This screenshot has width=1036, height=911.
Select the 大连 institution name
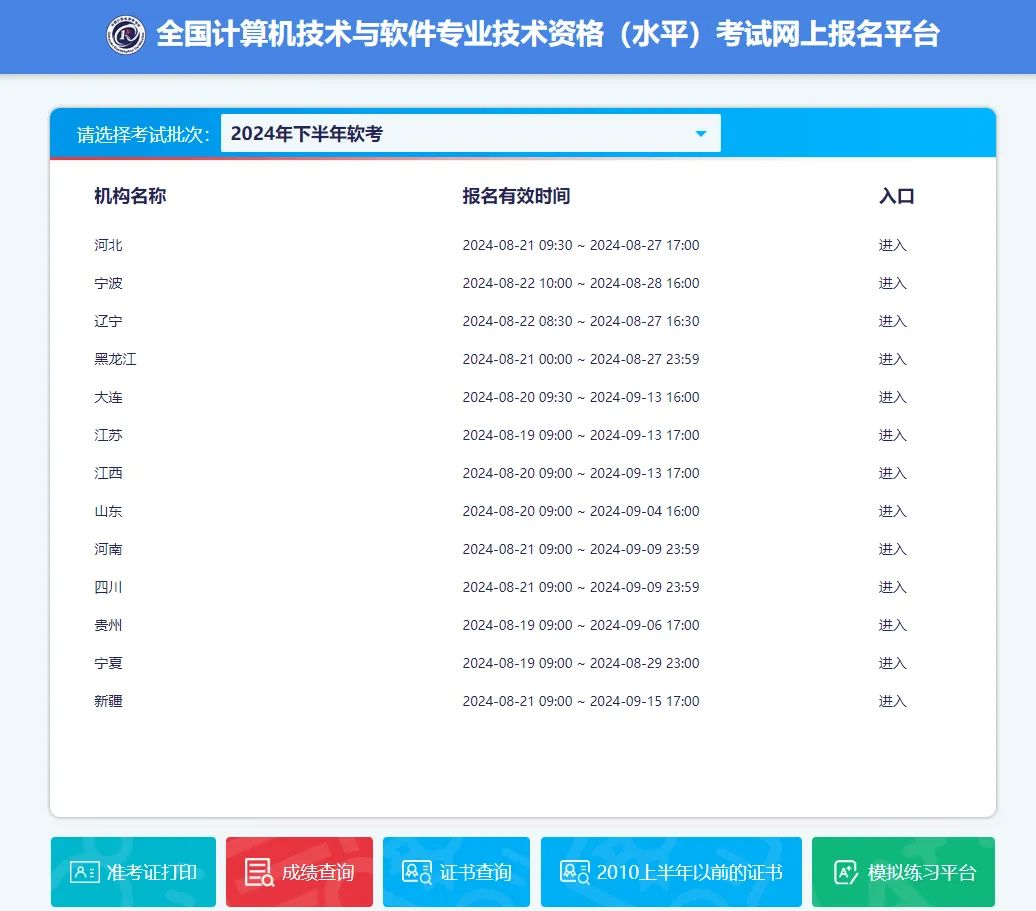(108, 397)
